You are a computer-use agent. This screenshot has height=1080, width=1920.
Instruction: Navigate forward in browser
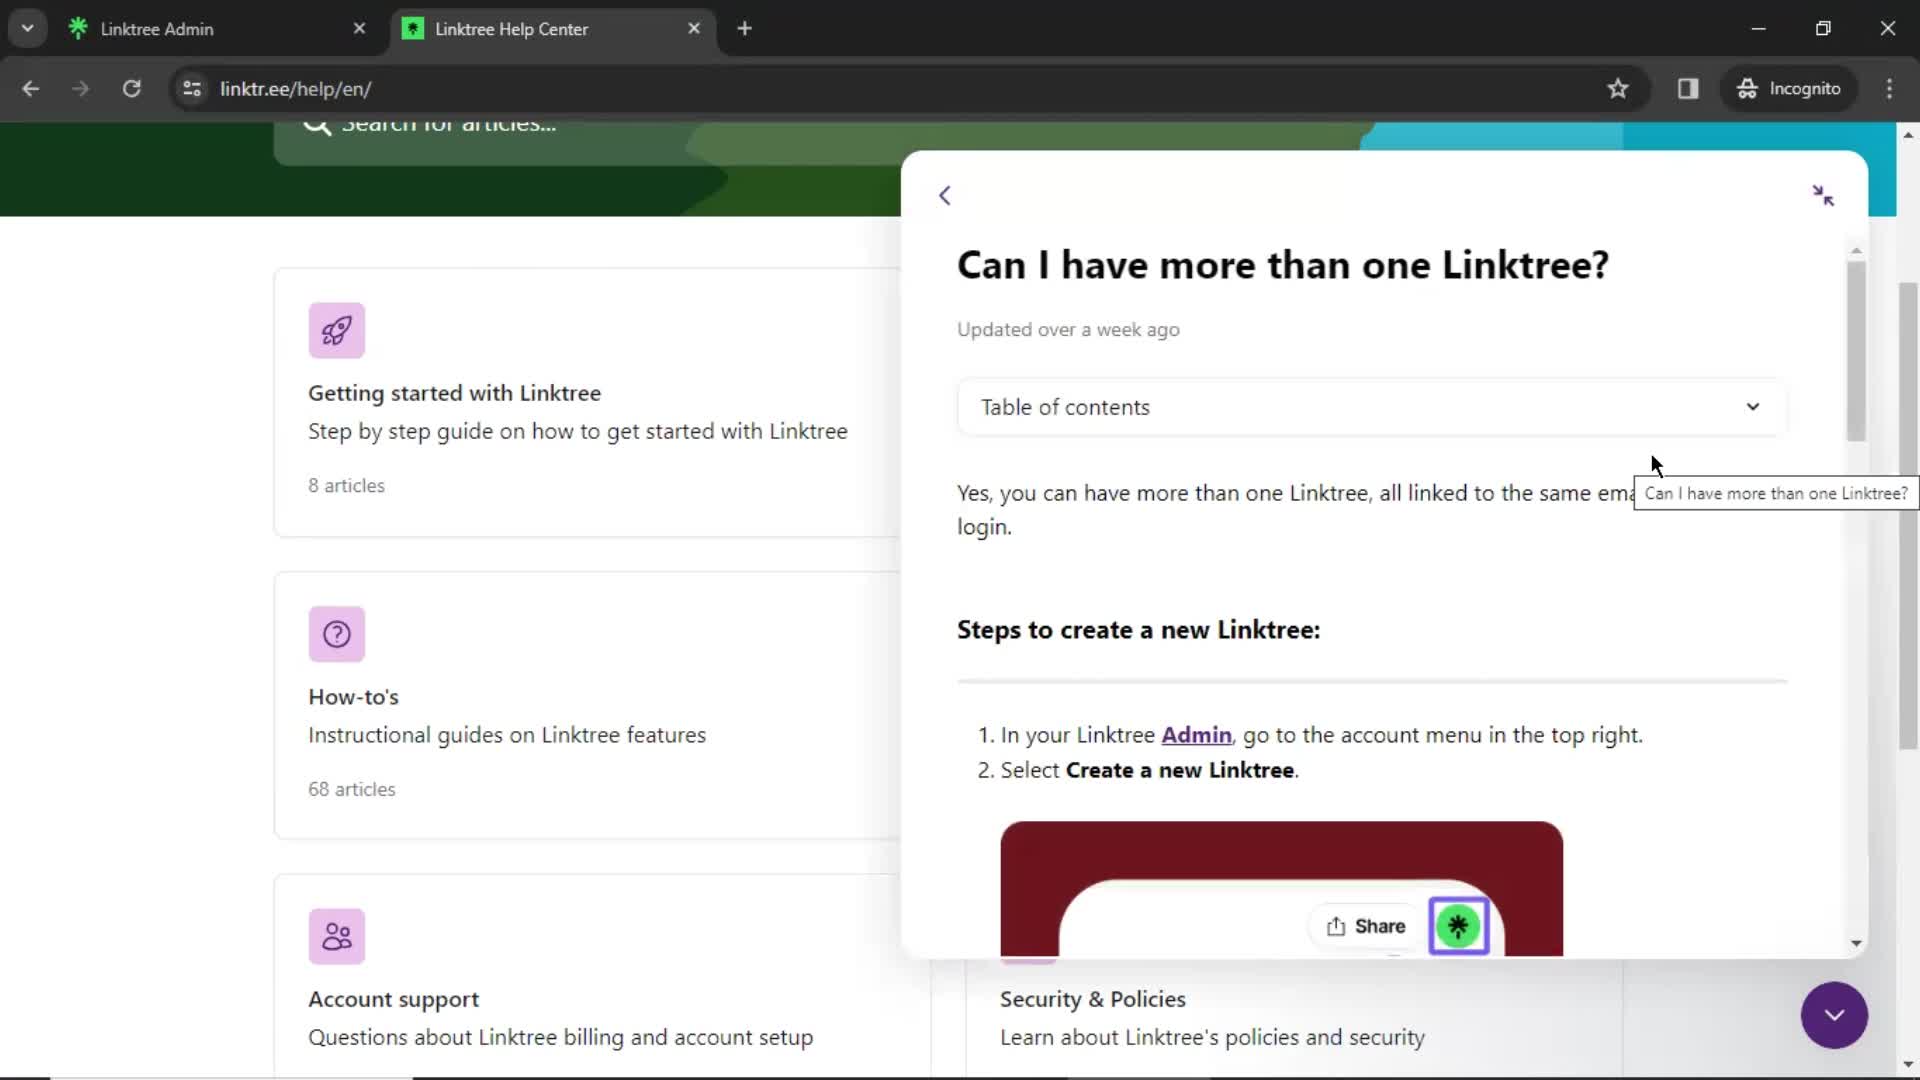click(81, 89)
